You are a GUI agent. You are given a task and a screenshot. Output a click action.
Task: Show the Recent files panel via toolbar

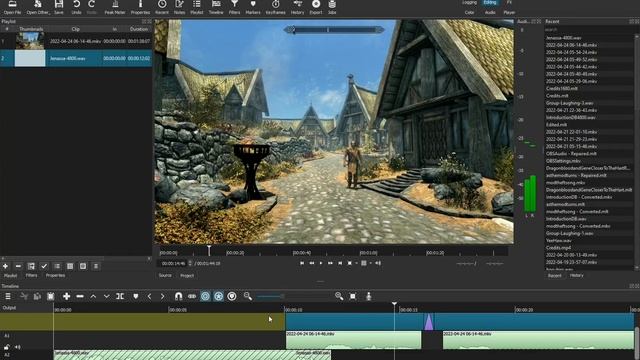[162, 7]
